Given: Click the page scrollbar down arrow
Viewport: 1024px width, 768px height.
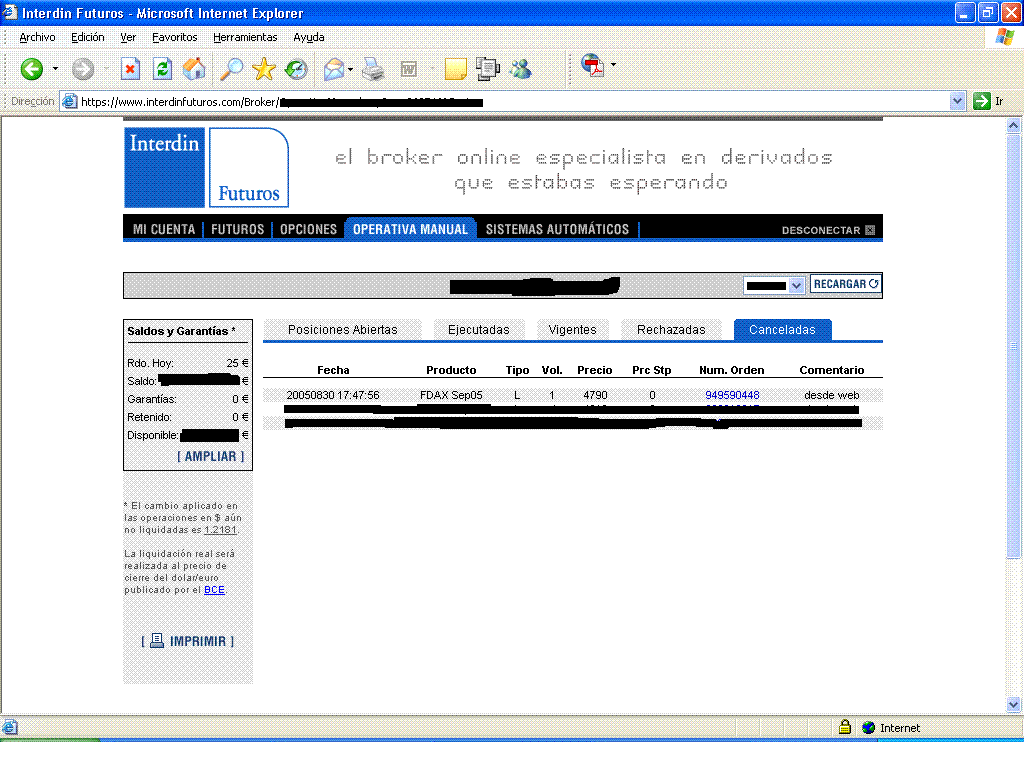Looking at the screenshot, I should click(x=1014, y=704).
